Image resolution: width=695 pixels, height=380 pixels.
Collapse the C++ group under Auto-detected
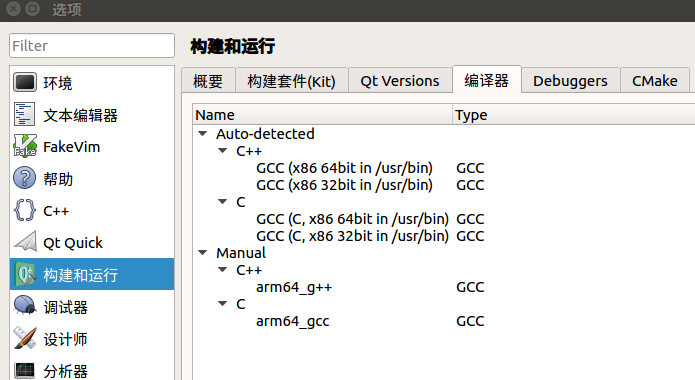(x=223, y=151)
